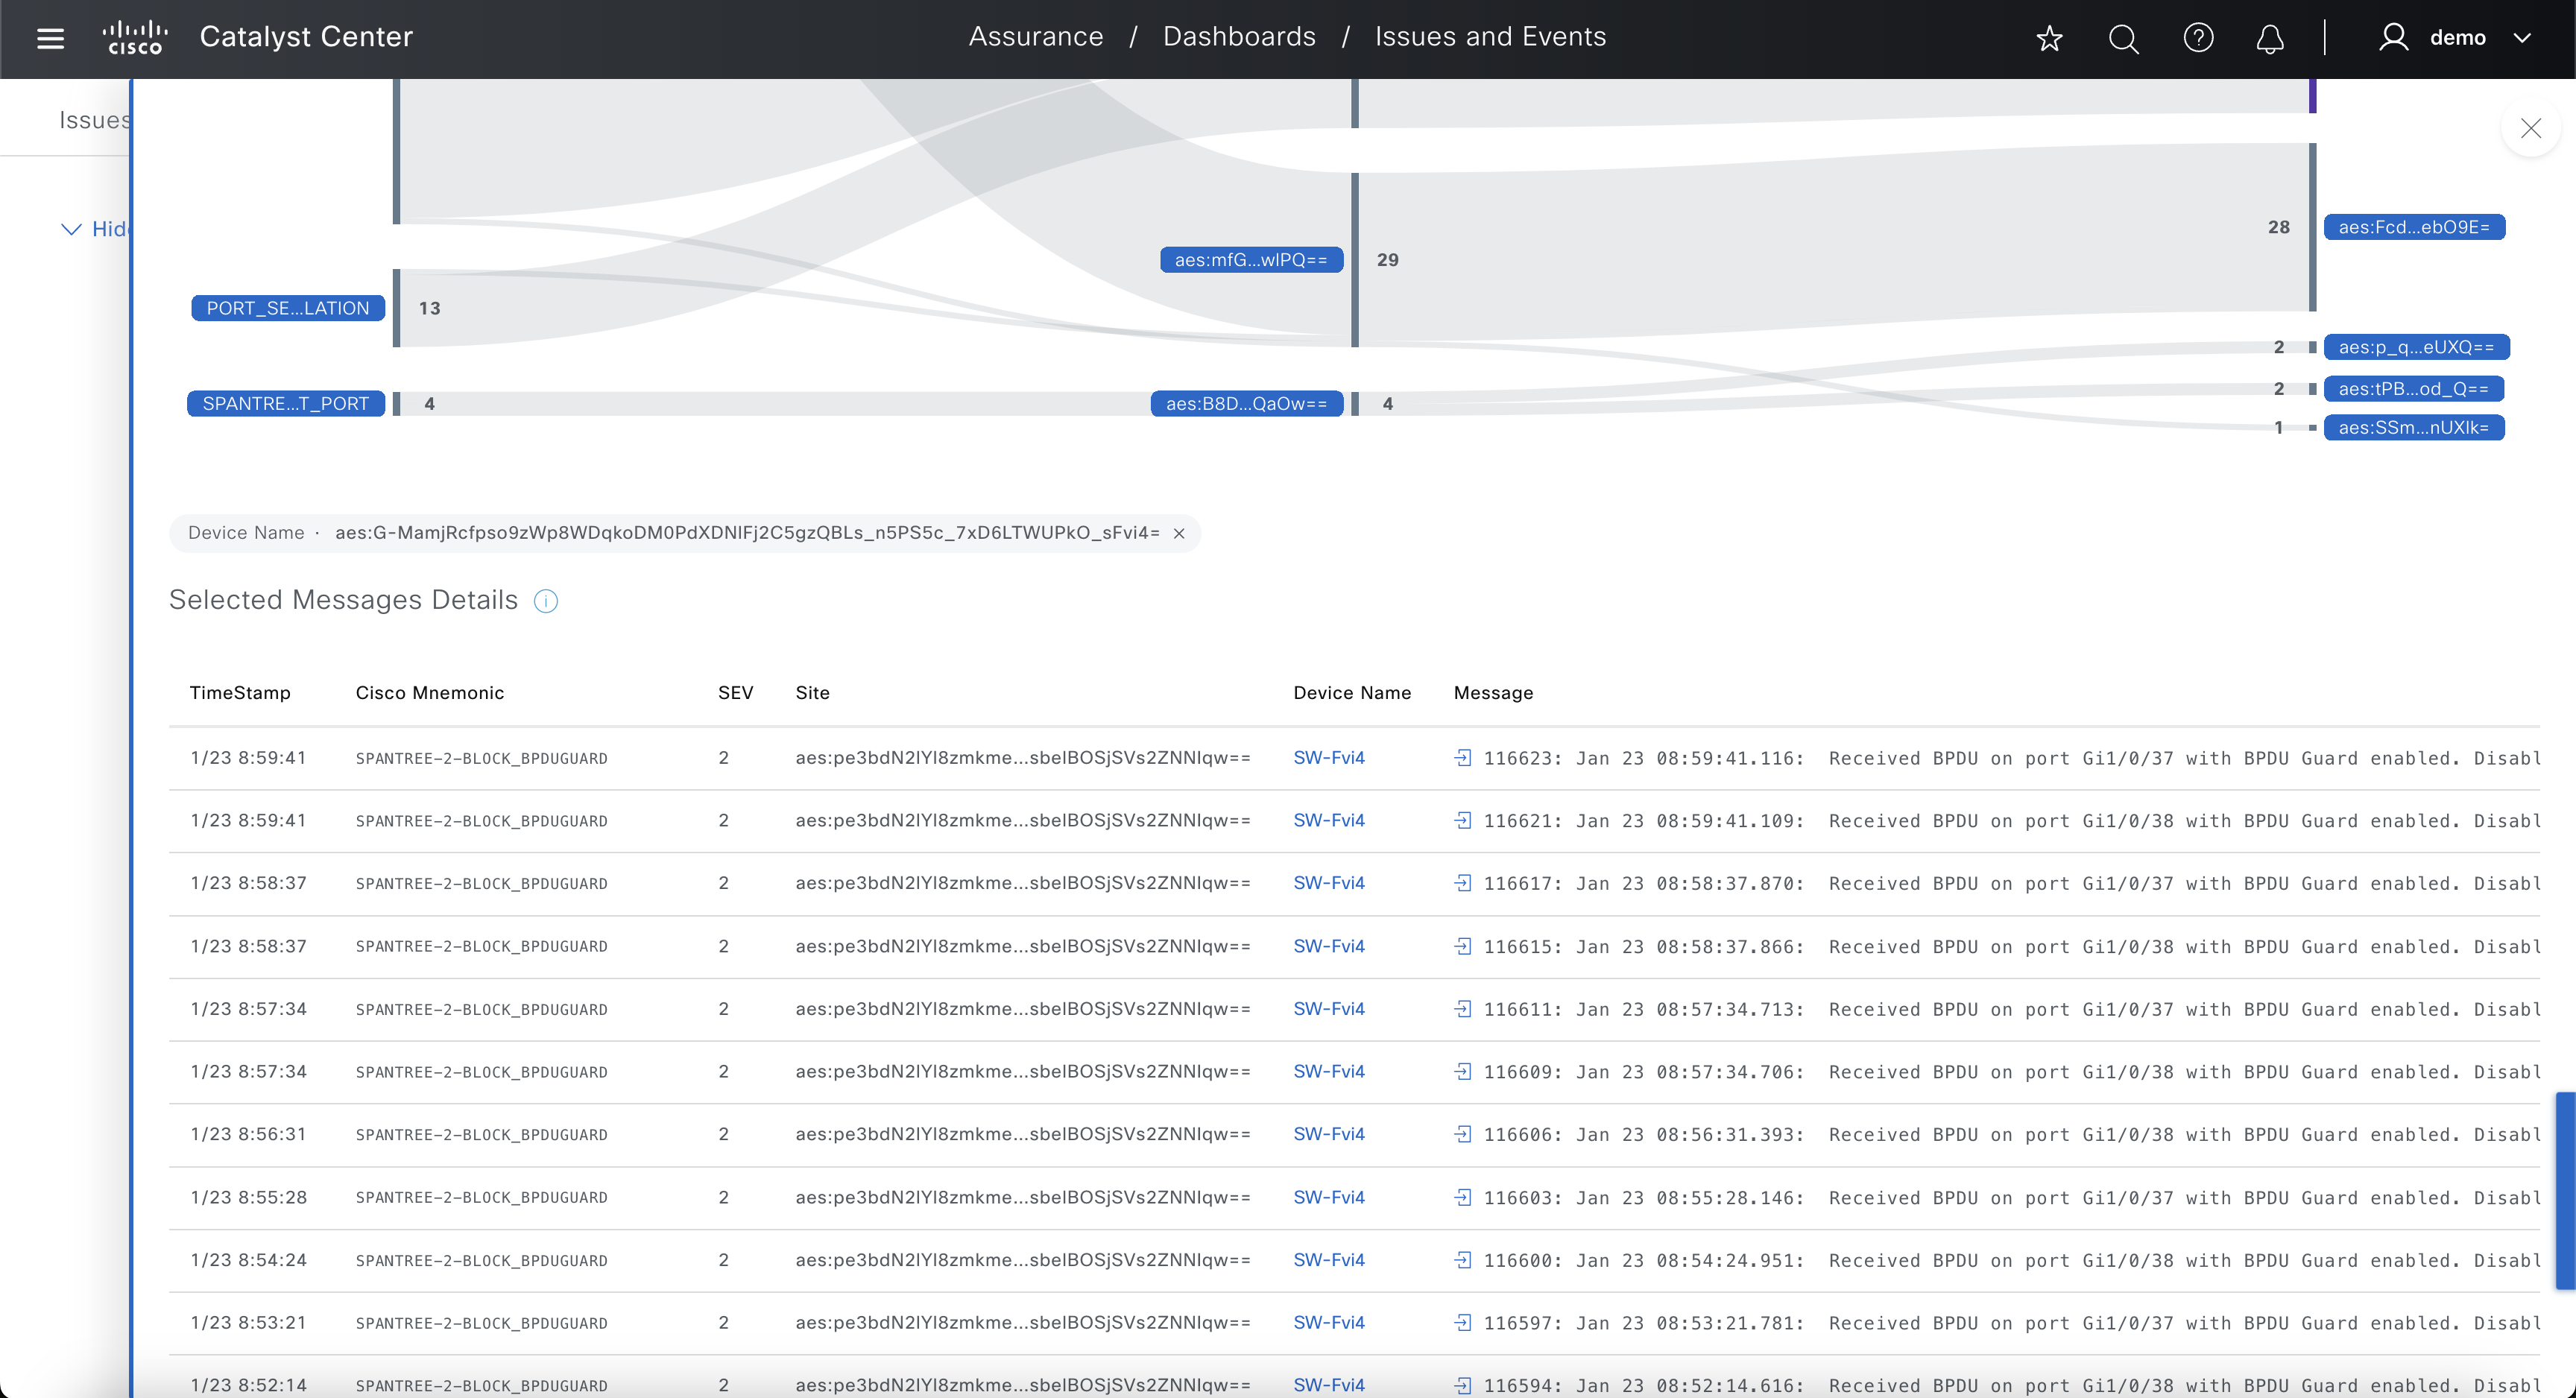2576x1398 pixels.
Task: Close the slide-in panel with X
Action: pos(2530,128)
